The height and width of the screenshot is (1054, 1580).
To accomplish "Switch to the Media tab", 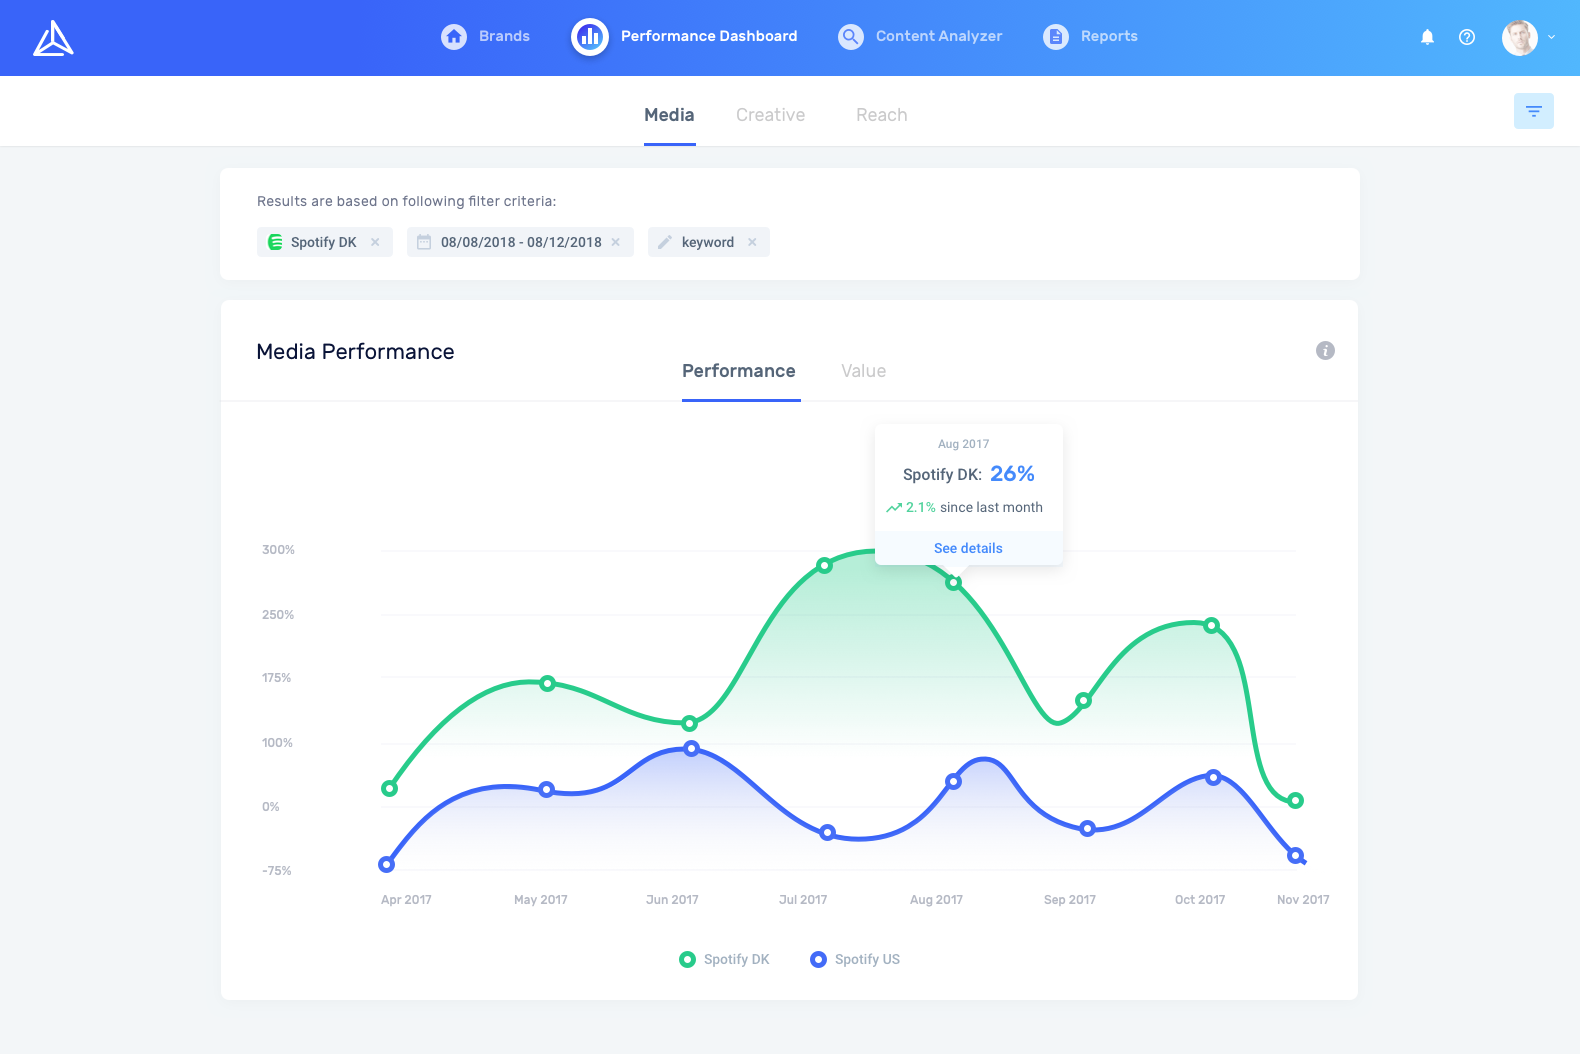I will (x=669, y=115).
